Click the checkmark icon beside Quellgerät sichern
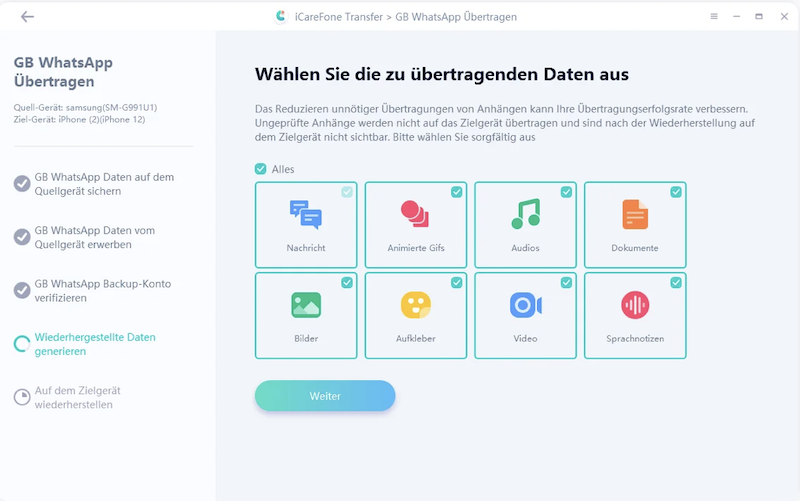Viewport: 800px width, 501px height. [x=22, y=184]
